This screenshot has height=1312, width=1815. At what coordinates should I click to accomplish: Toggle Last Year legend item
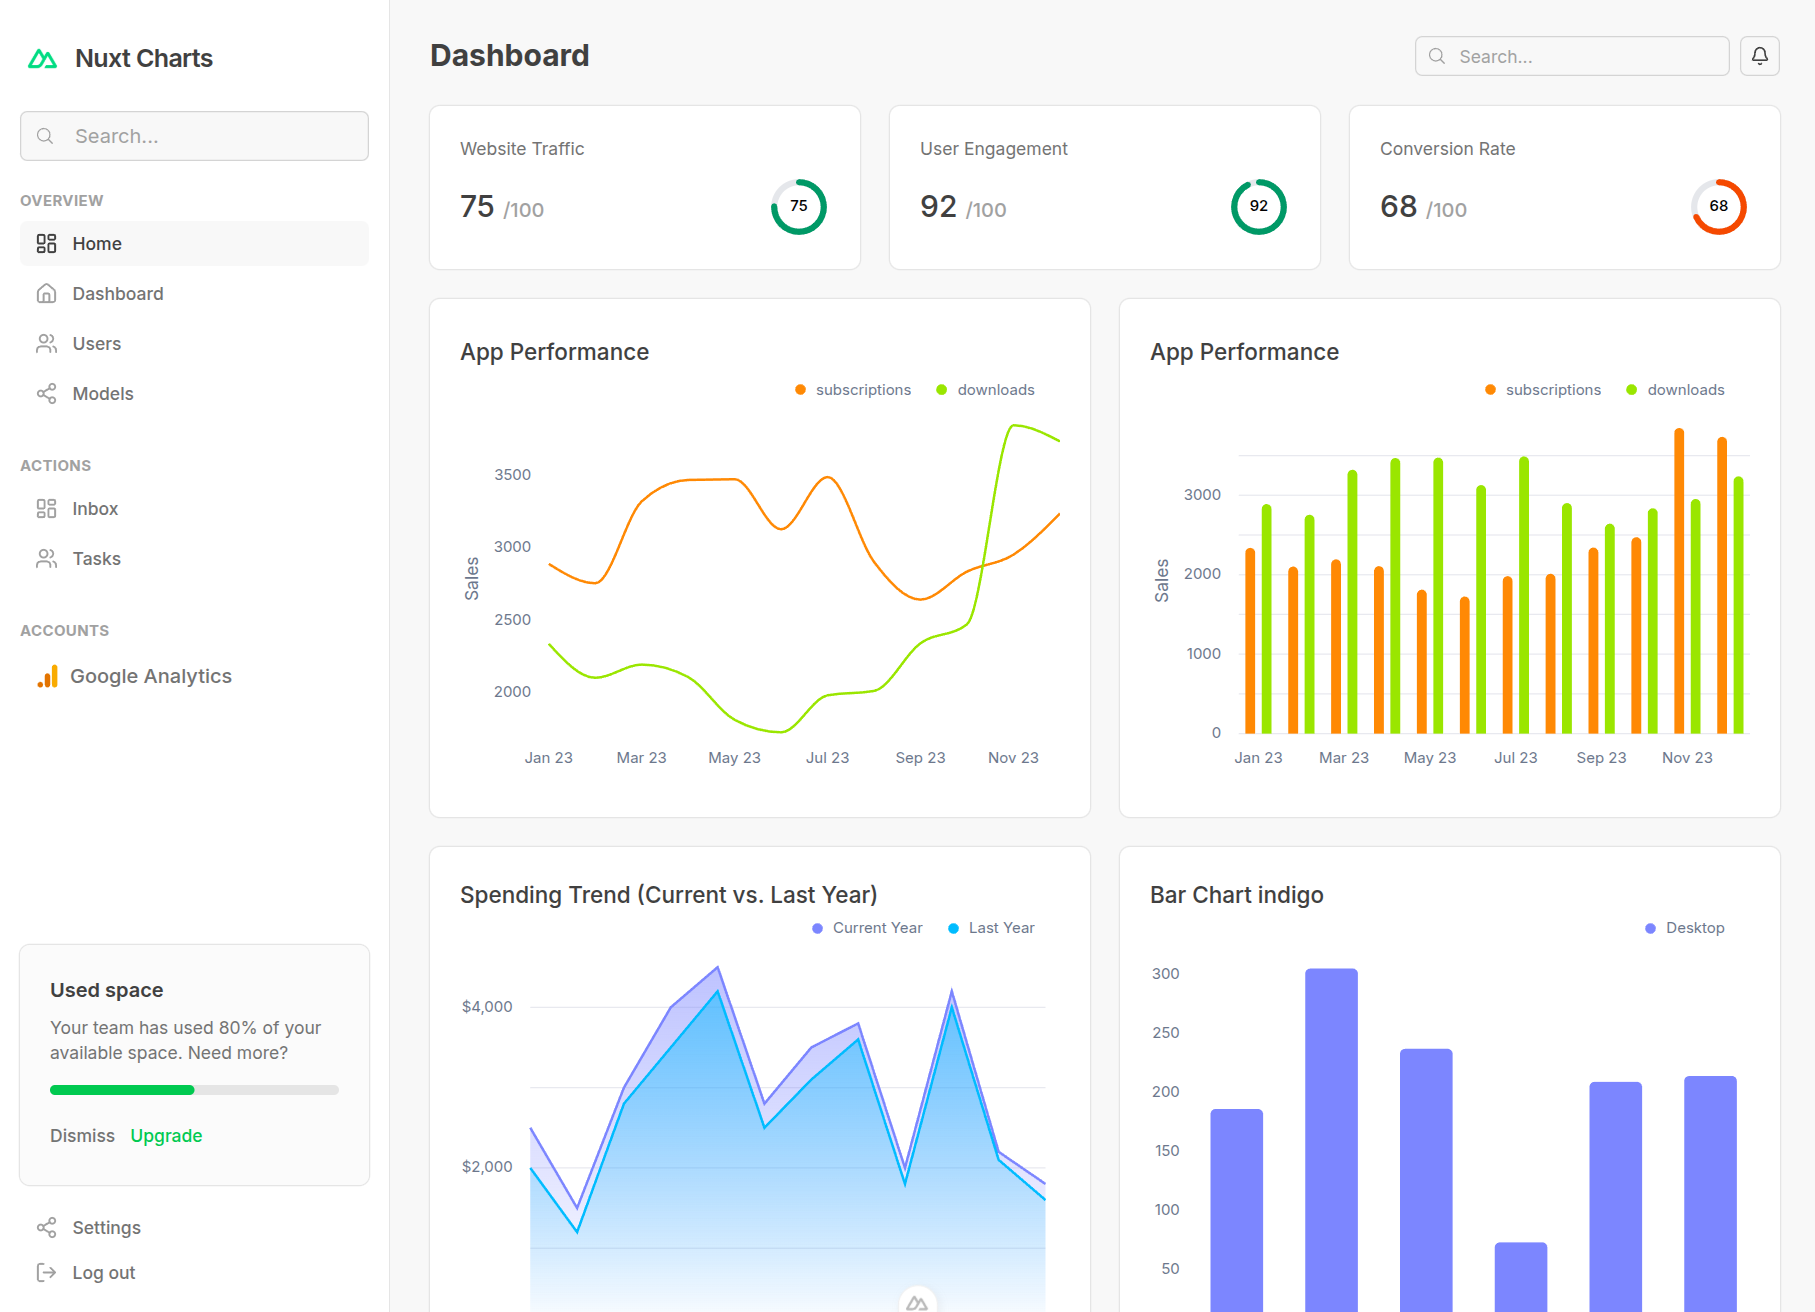[991, 928]
